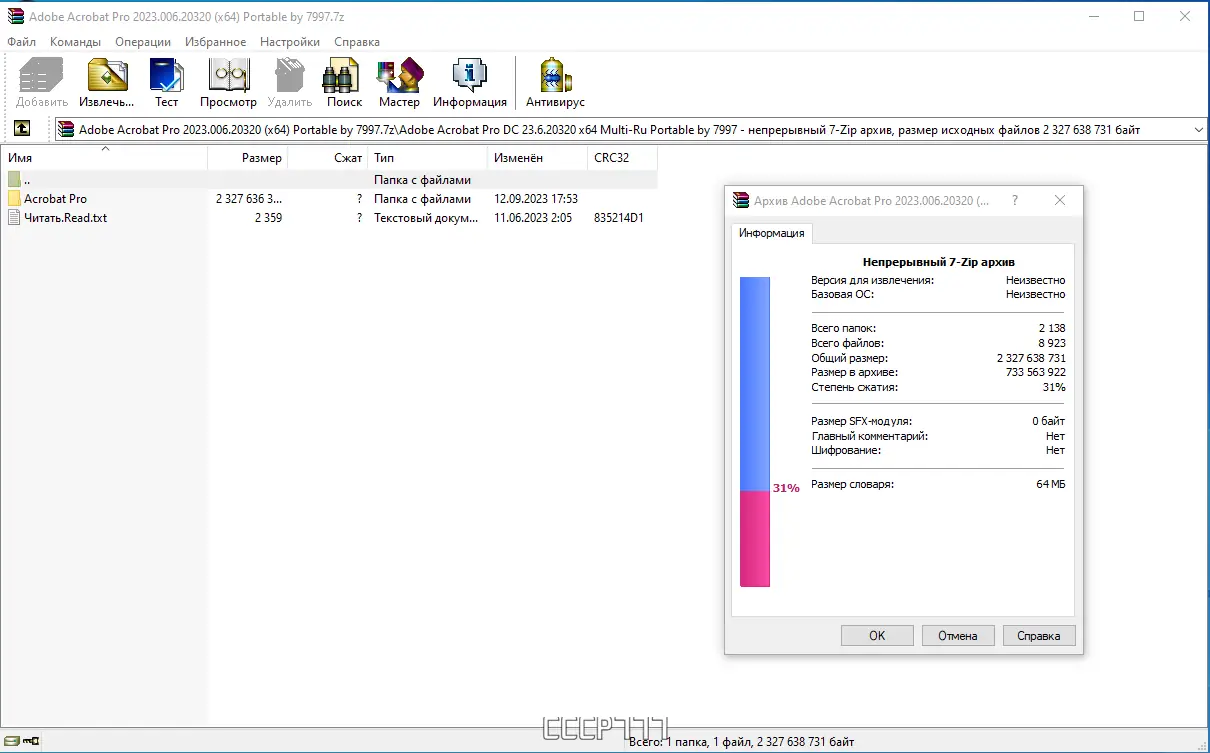Click the up-one-level folder icon
This screenshot has width=1210, height=753.
point(22,128)
